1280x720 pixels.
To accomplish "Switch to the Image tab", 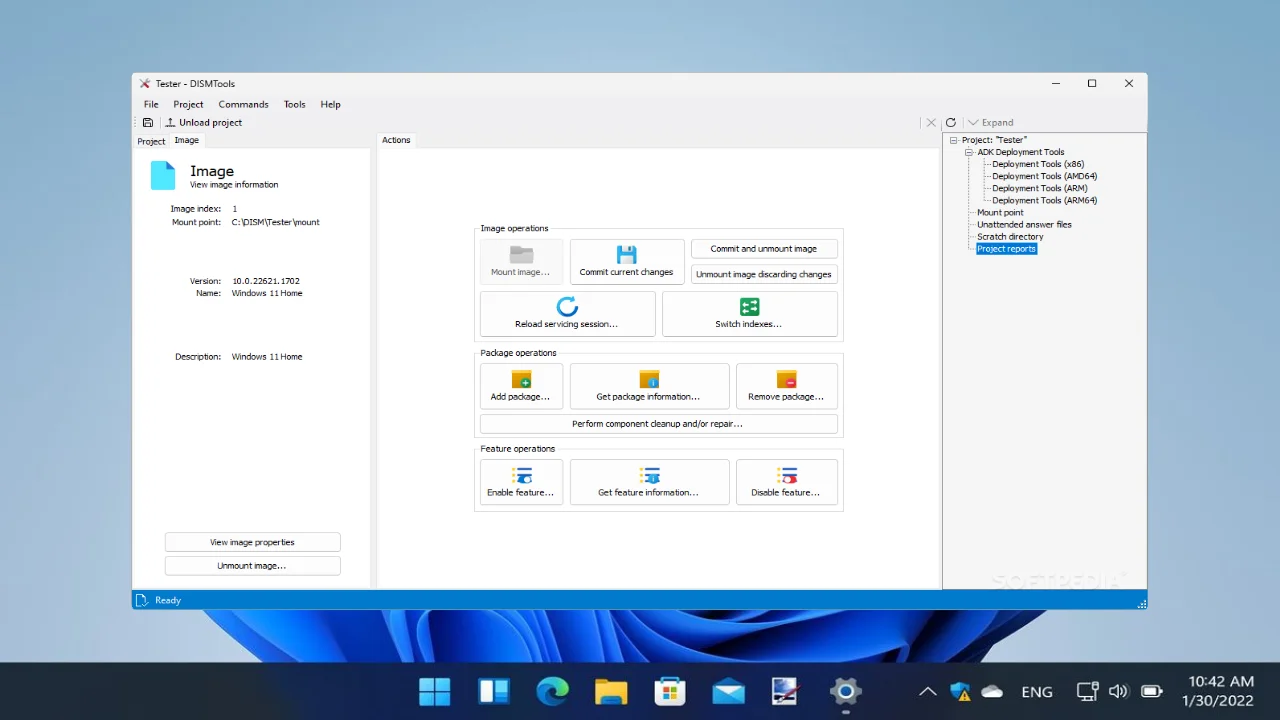I will (187, 140).
